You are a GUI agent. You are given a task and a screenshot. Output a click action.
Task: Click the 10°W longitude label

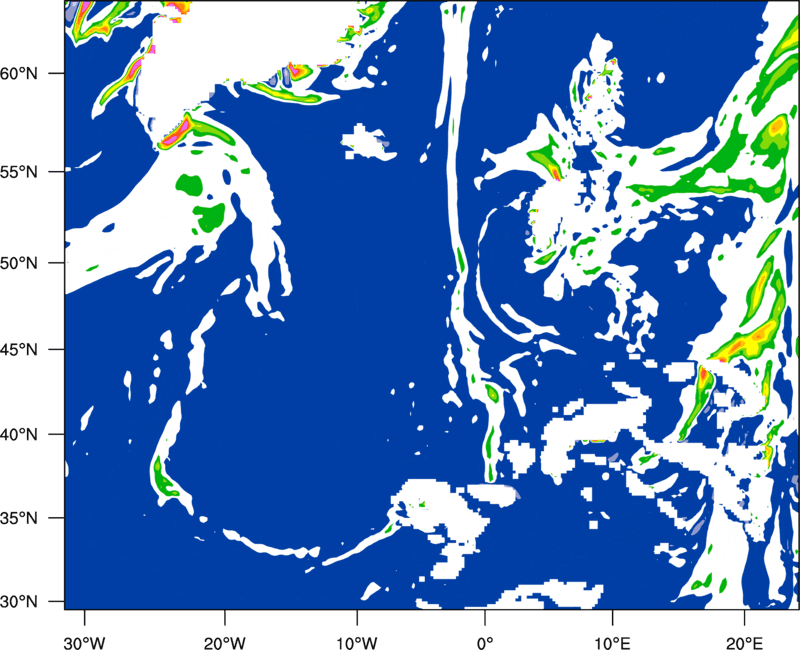click(x=357, y=643)
